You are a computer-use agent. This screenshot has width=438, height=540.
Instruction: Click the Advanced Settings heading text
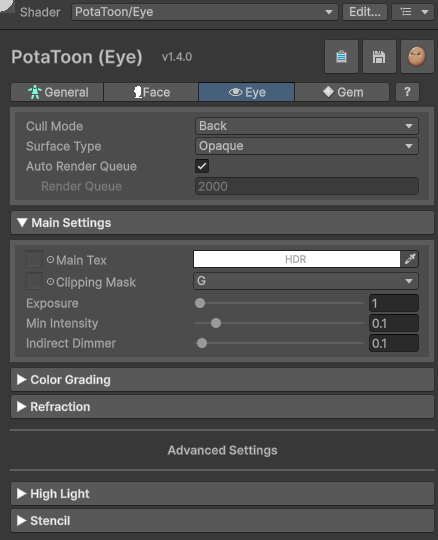point(222,450)
